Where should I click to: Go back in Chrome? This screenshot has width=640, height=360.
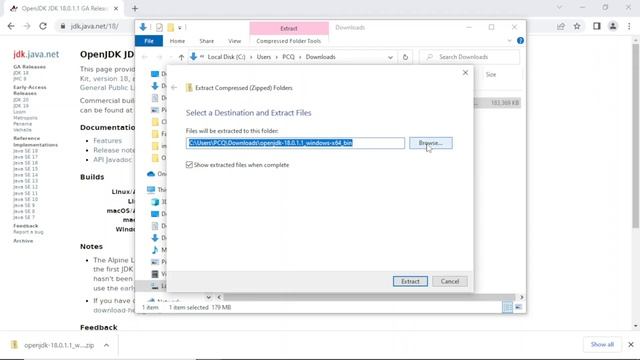[11, 26]
